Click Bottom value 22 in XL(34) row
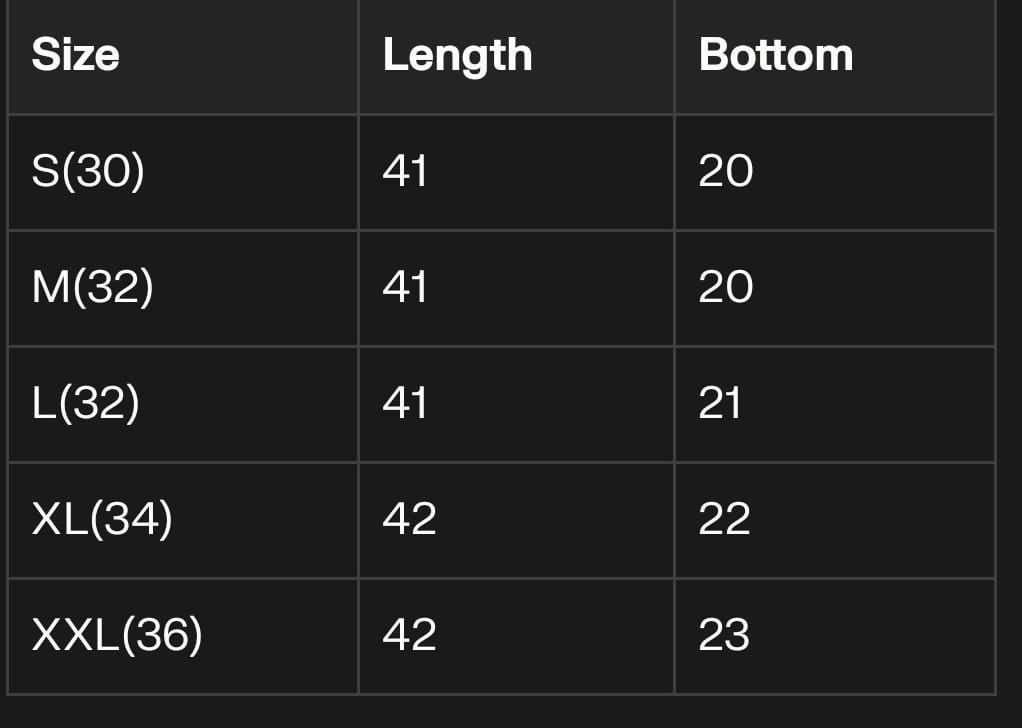 coord(725,519)
